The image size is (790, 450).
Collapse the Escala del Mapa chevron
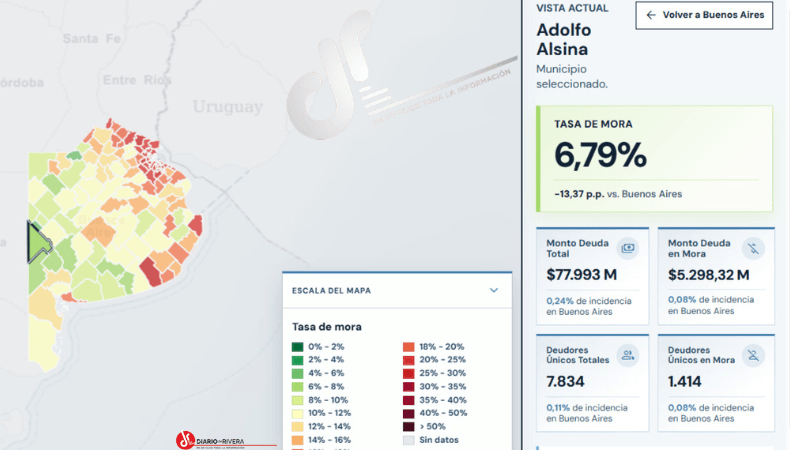coord(494,290)
